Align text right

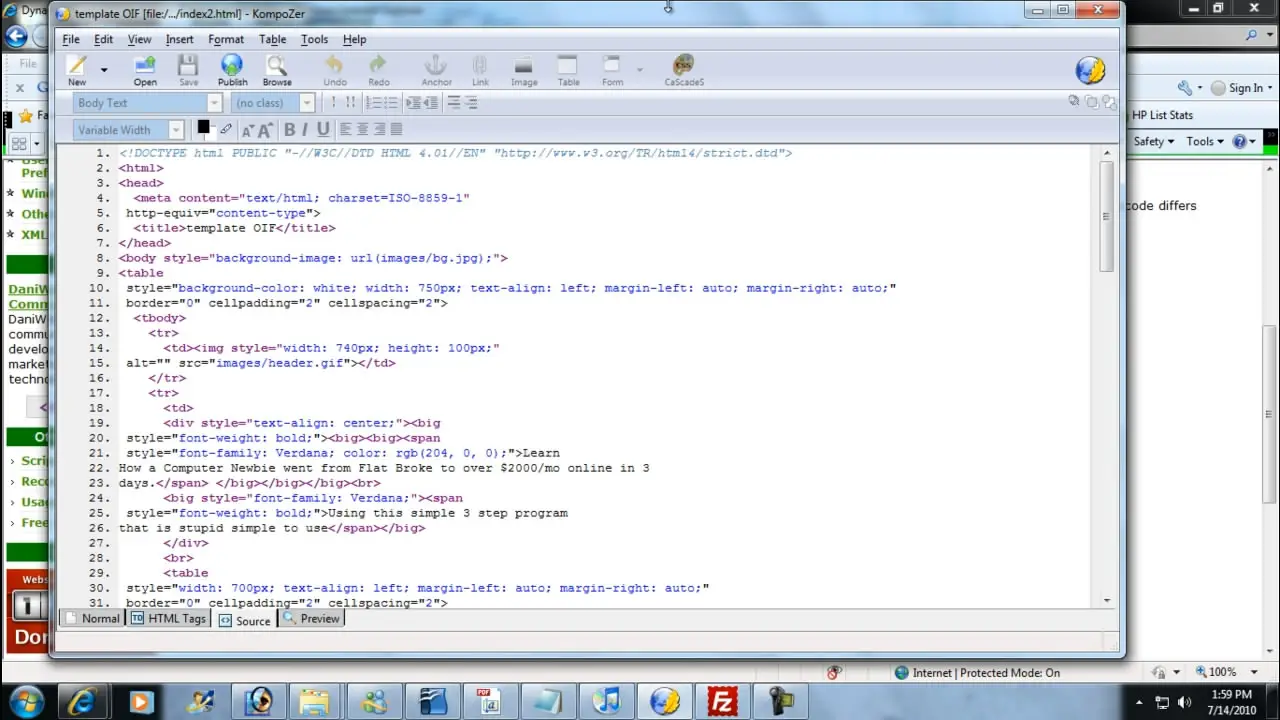(379, 130)
